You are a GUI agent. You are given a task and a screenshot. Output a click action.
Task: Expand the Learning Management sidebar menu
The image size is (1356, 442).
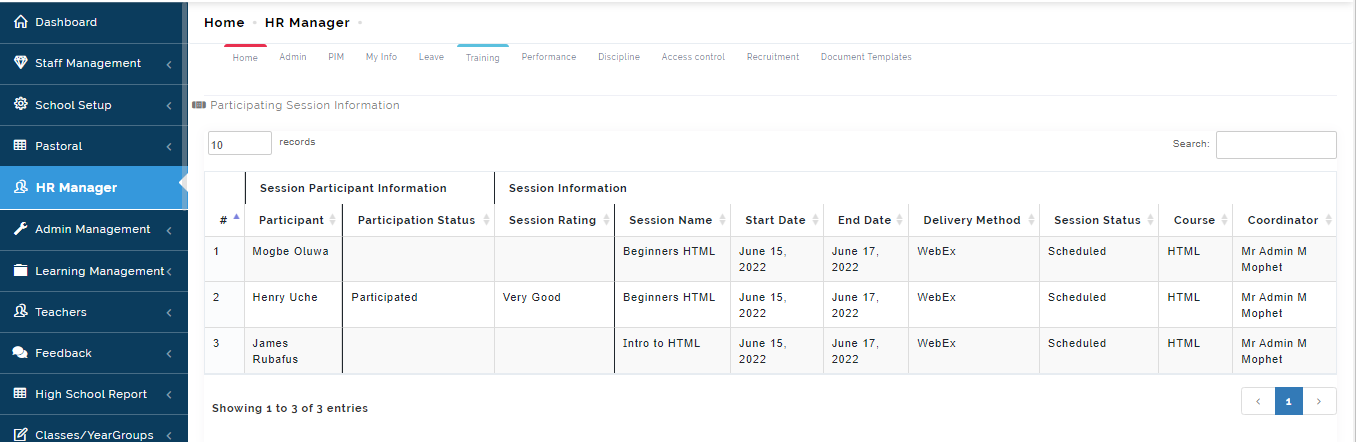click(169, 271)
